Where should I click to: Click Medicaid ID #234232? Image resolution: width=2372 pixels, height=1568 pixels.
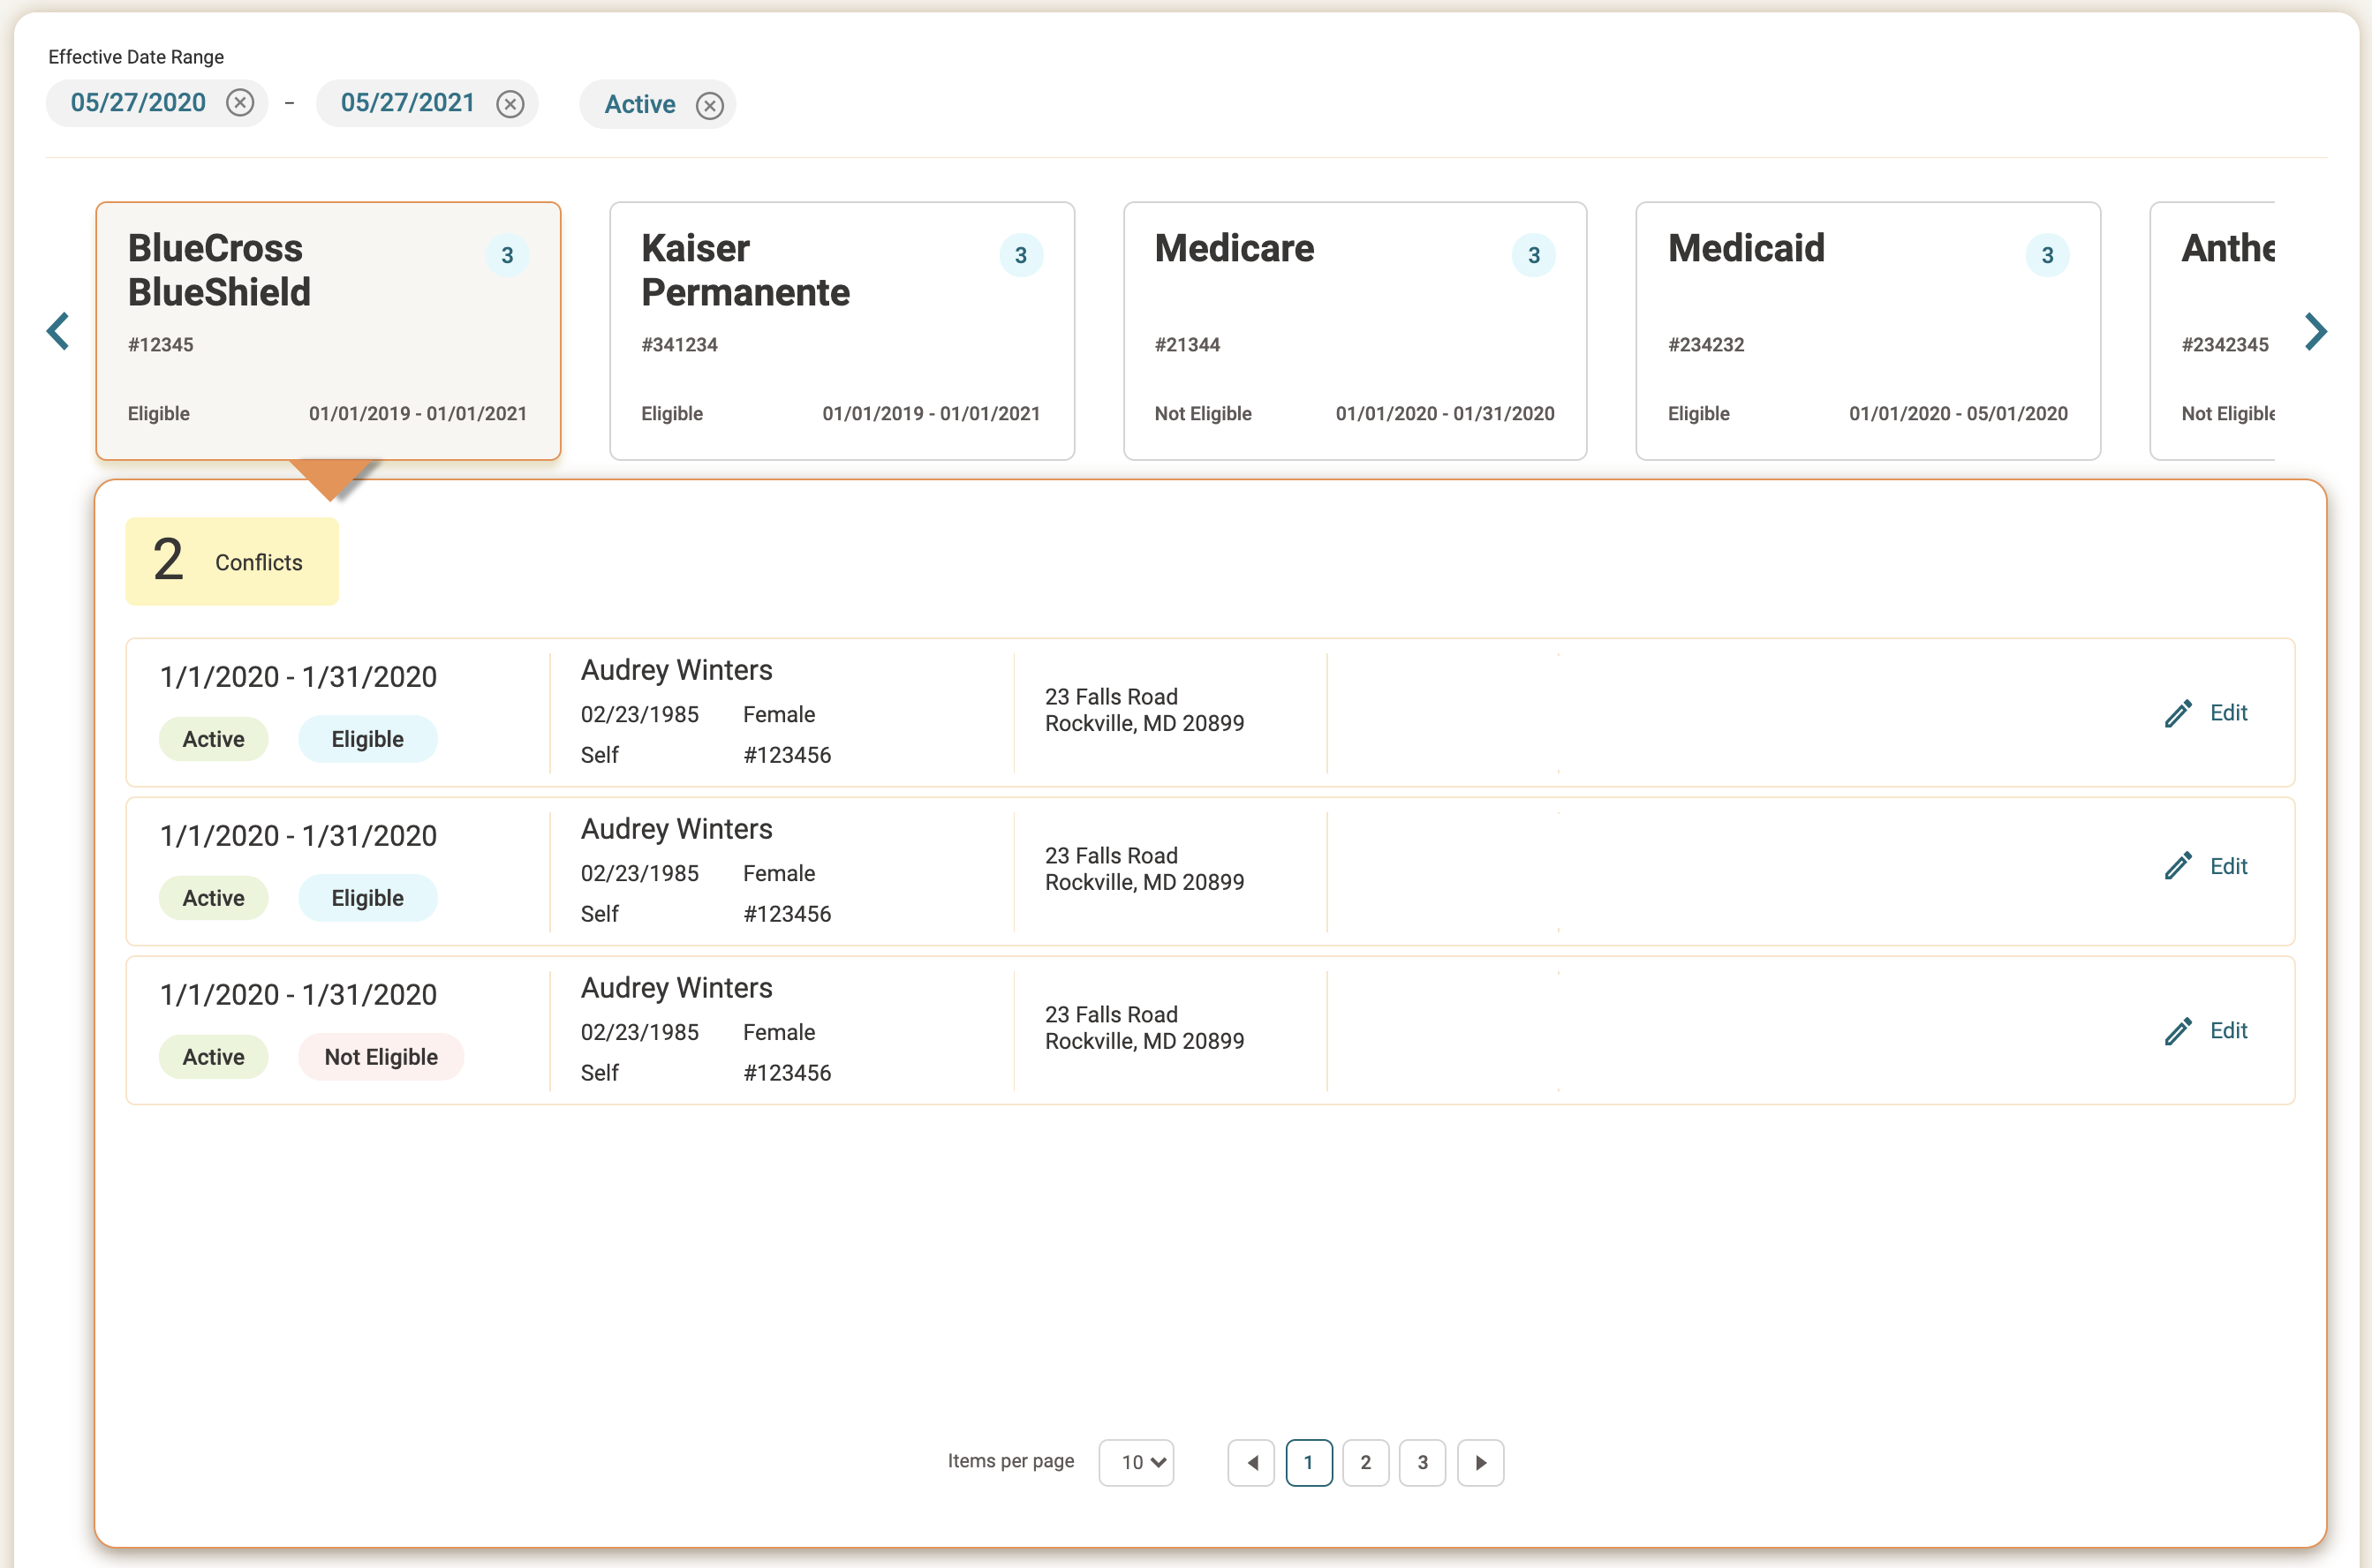1706,345
